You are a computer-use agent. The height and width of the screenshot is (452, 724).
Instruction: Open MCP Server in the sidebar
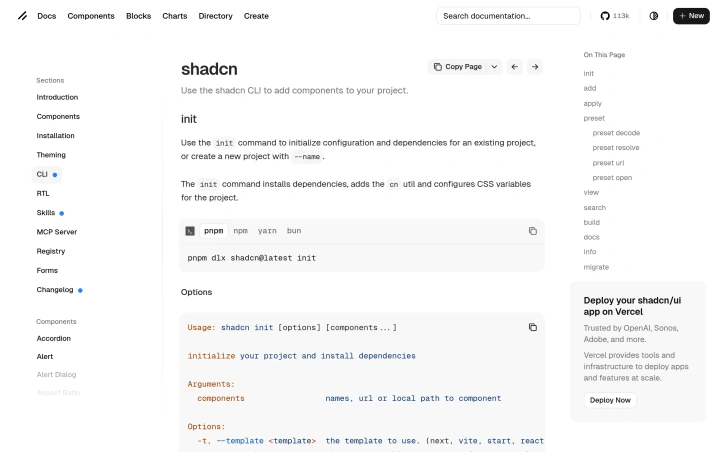pyautogui.click(x=57, y=232)
